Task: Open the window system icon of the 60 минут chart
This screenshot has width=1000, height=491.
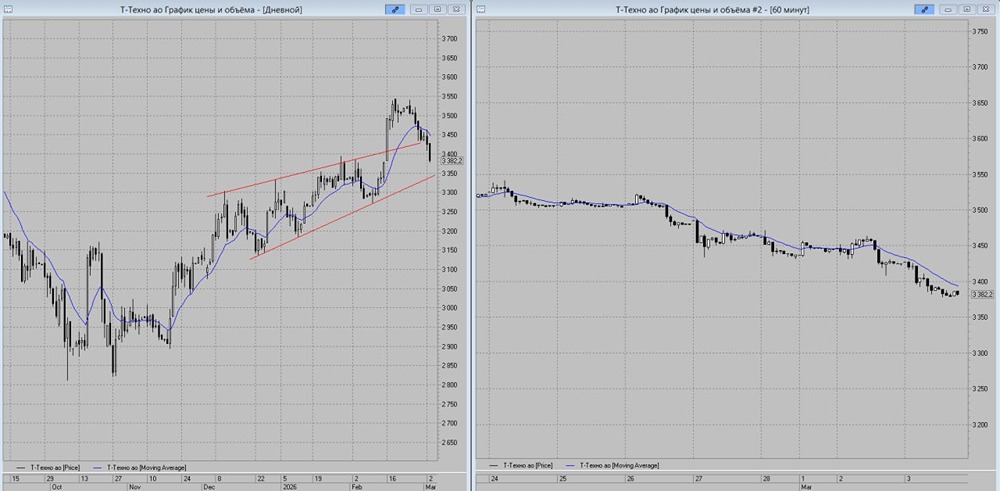Action: point(482,9)
